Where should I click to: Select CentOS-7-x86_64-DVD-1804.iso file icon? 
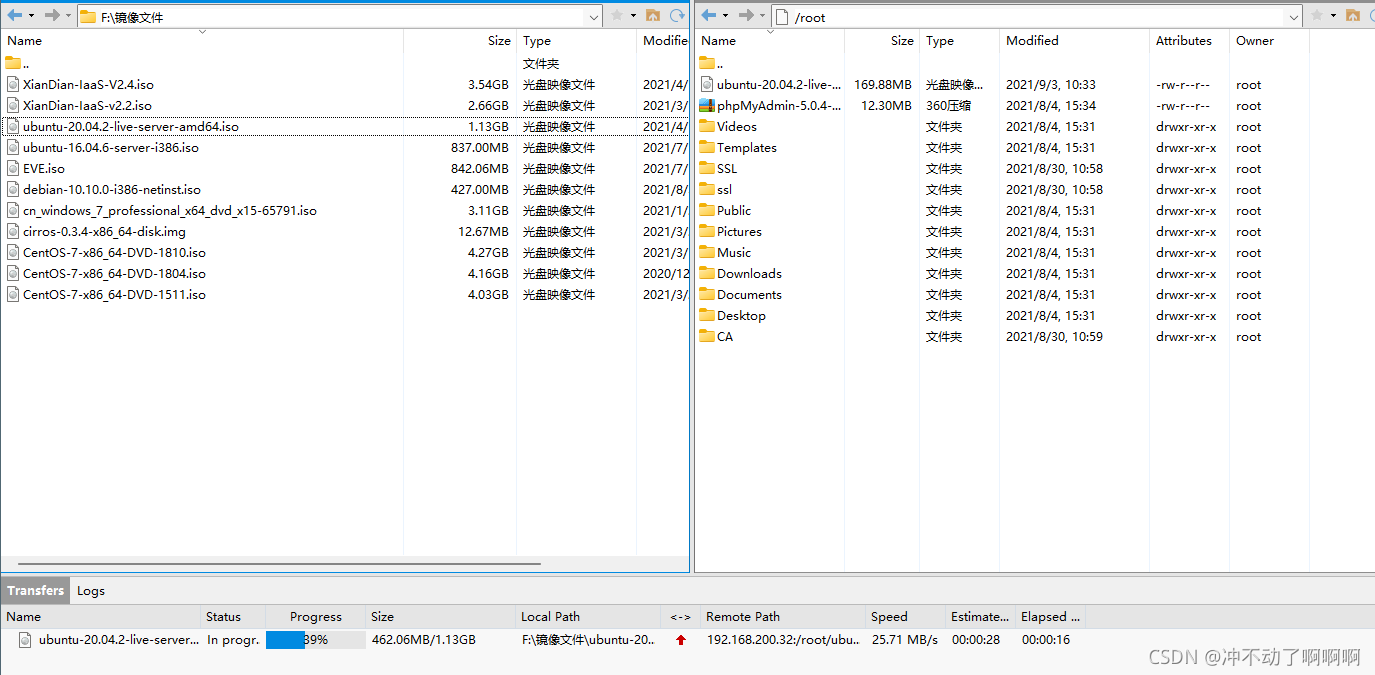click(x=13, y=274)
